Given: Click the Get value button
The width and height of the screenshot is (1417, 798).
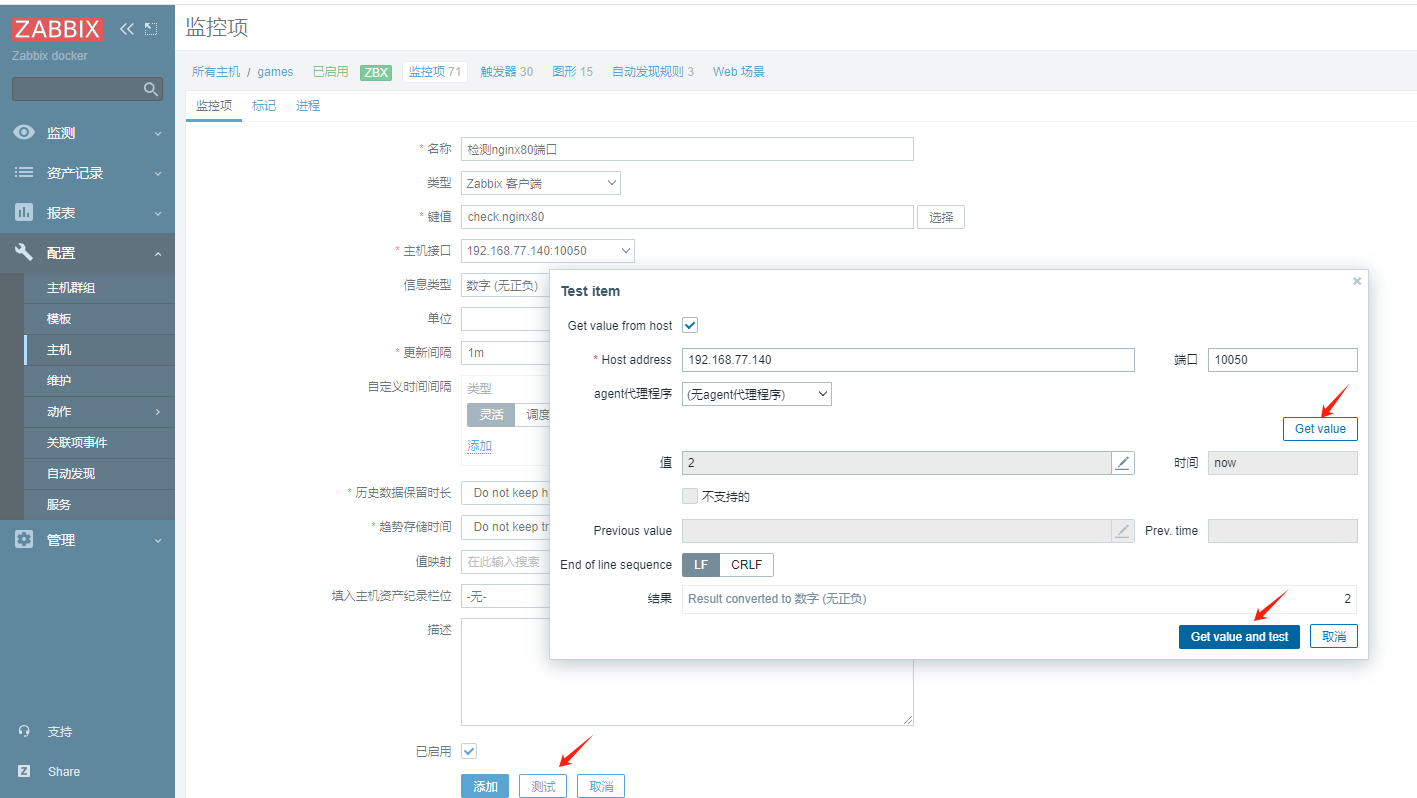Looking at the screenshot, I should (x=1320, y=428).
